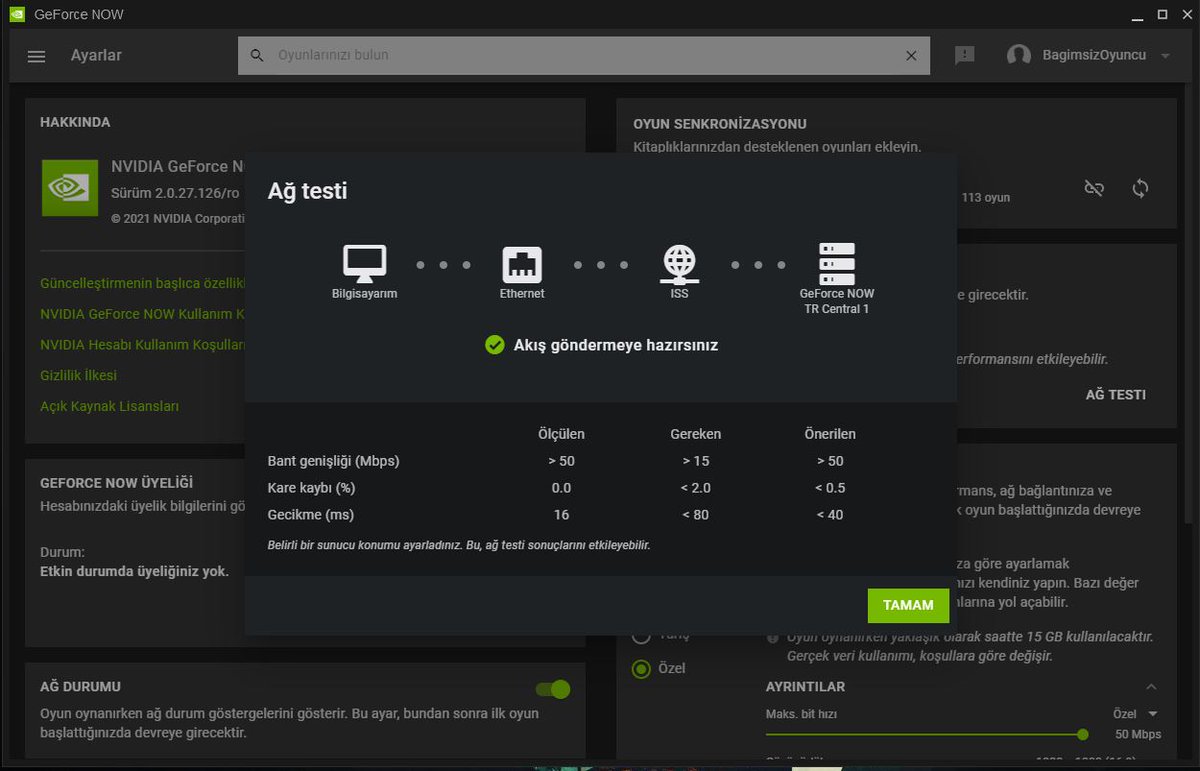This screenshot has height=771, width=1200.
Task: Click the GeForce NOW title bar logo
Action: [17, 15]
